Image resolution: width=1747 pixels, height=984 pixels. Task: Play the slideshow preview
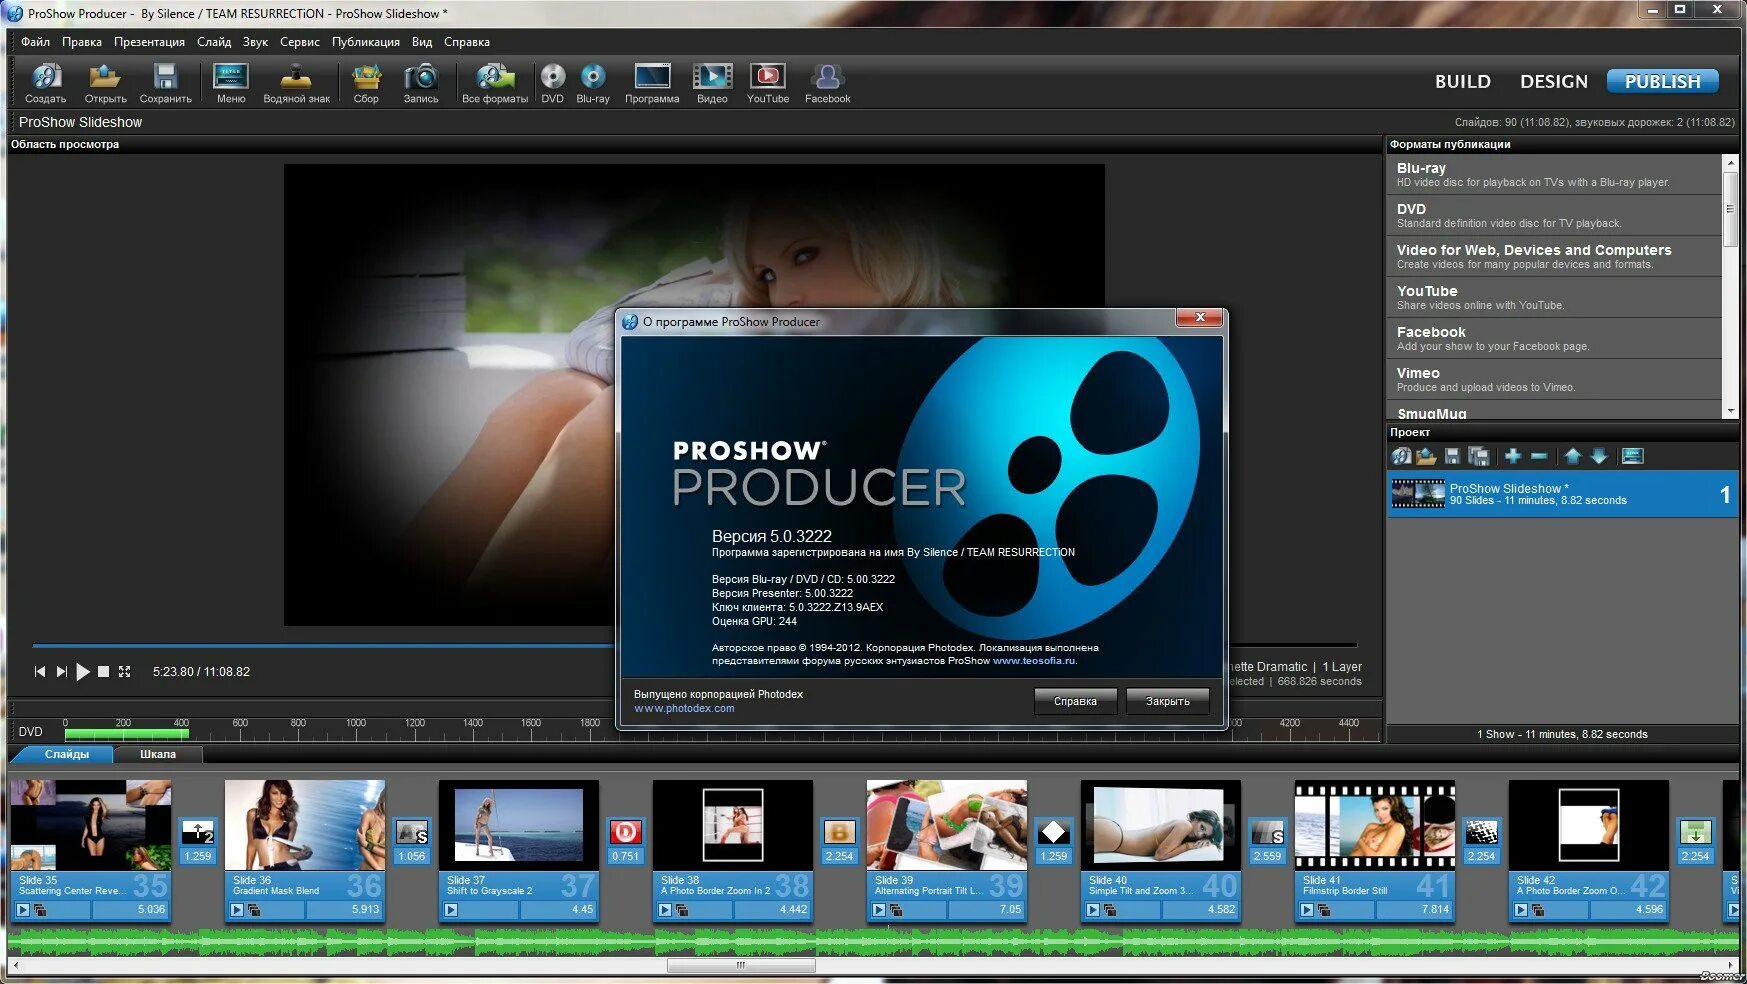point(83,672)
